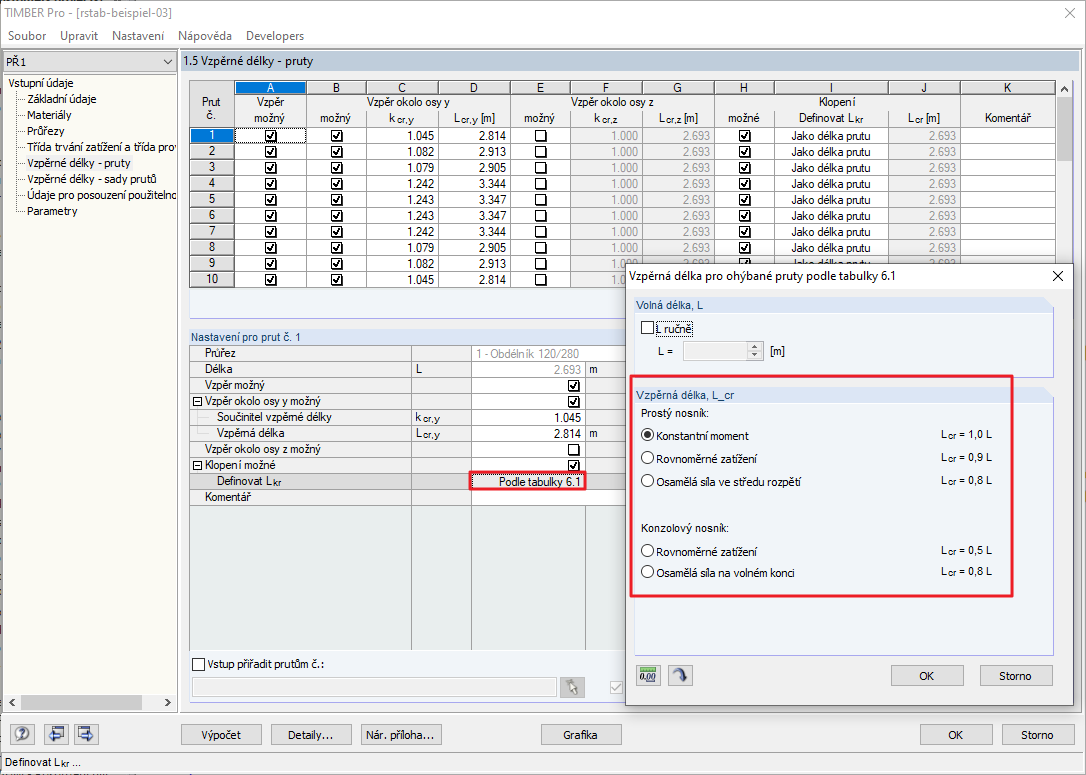Select 'Osamělá síla na volném konci'
Viewport: 1086px width, 775px height.
[648, 572]
